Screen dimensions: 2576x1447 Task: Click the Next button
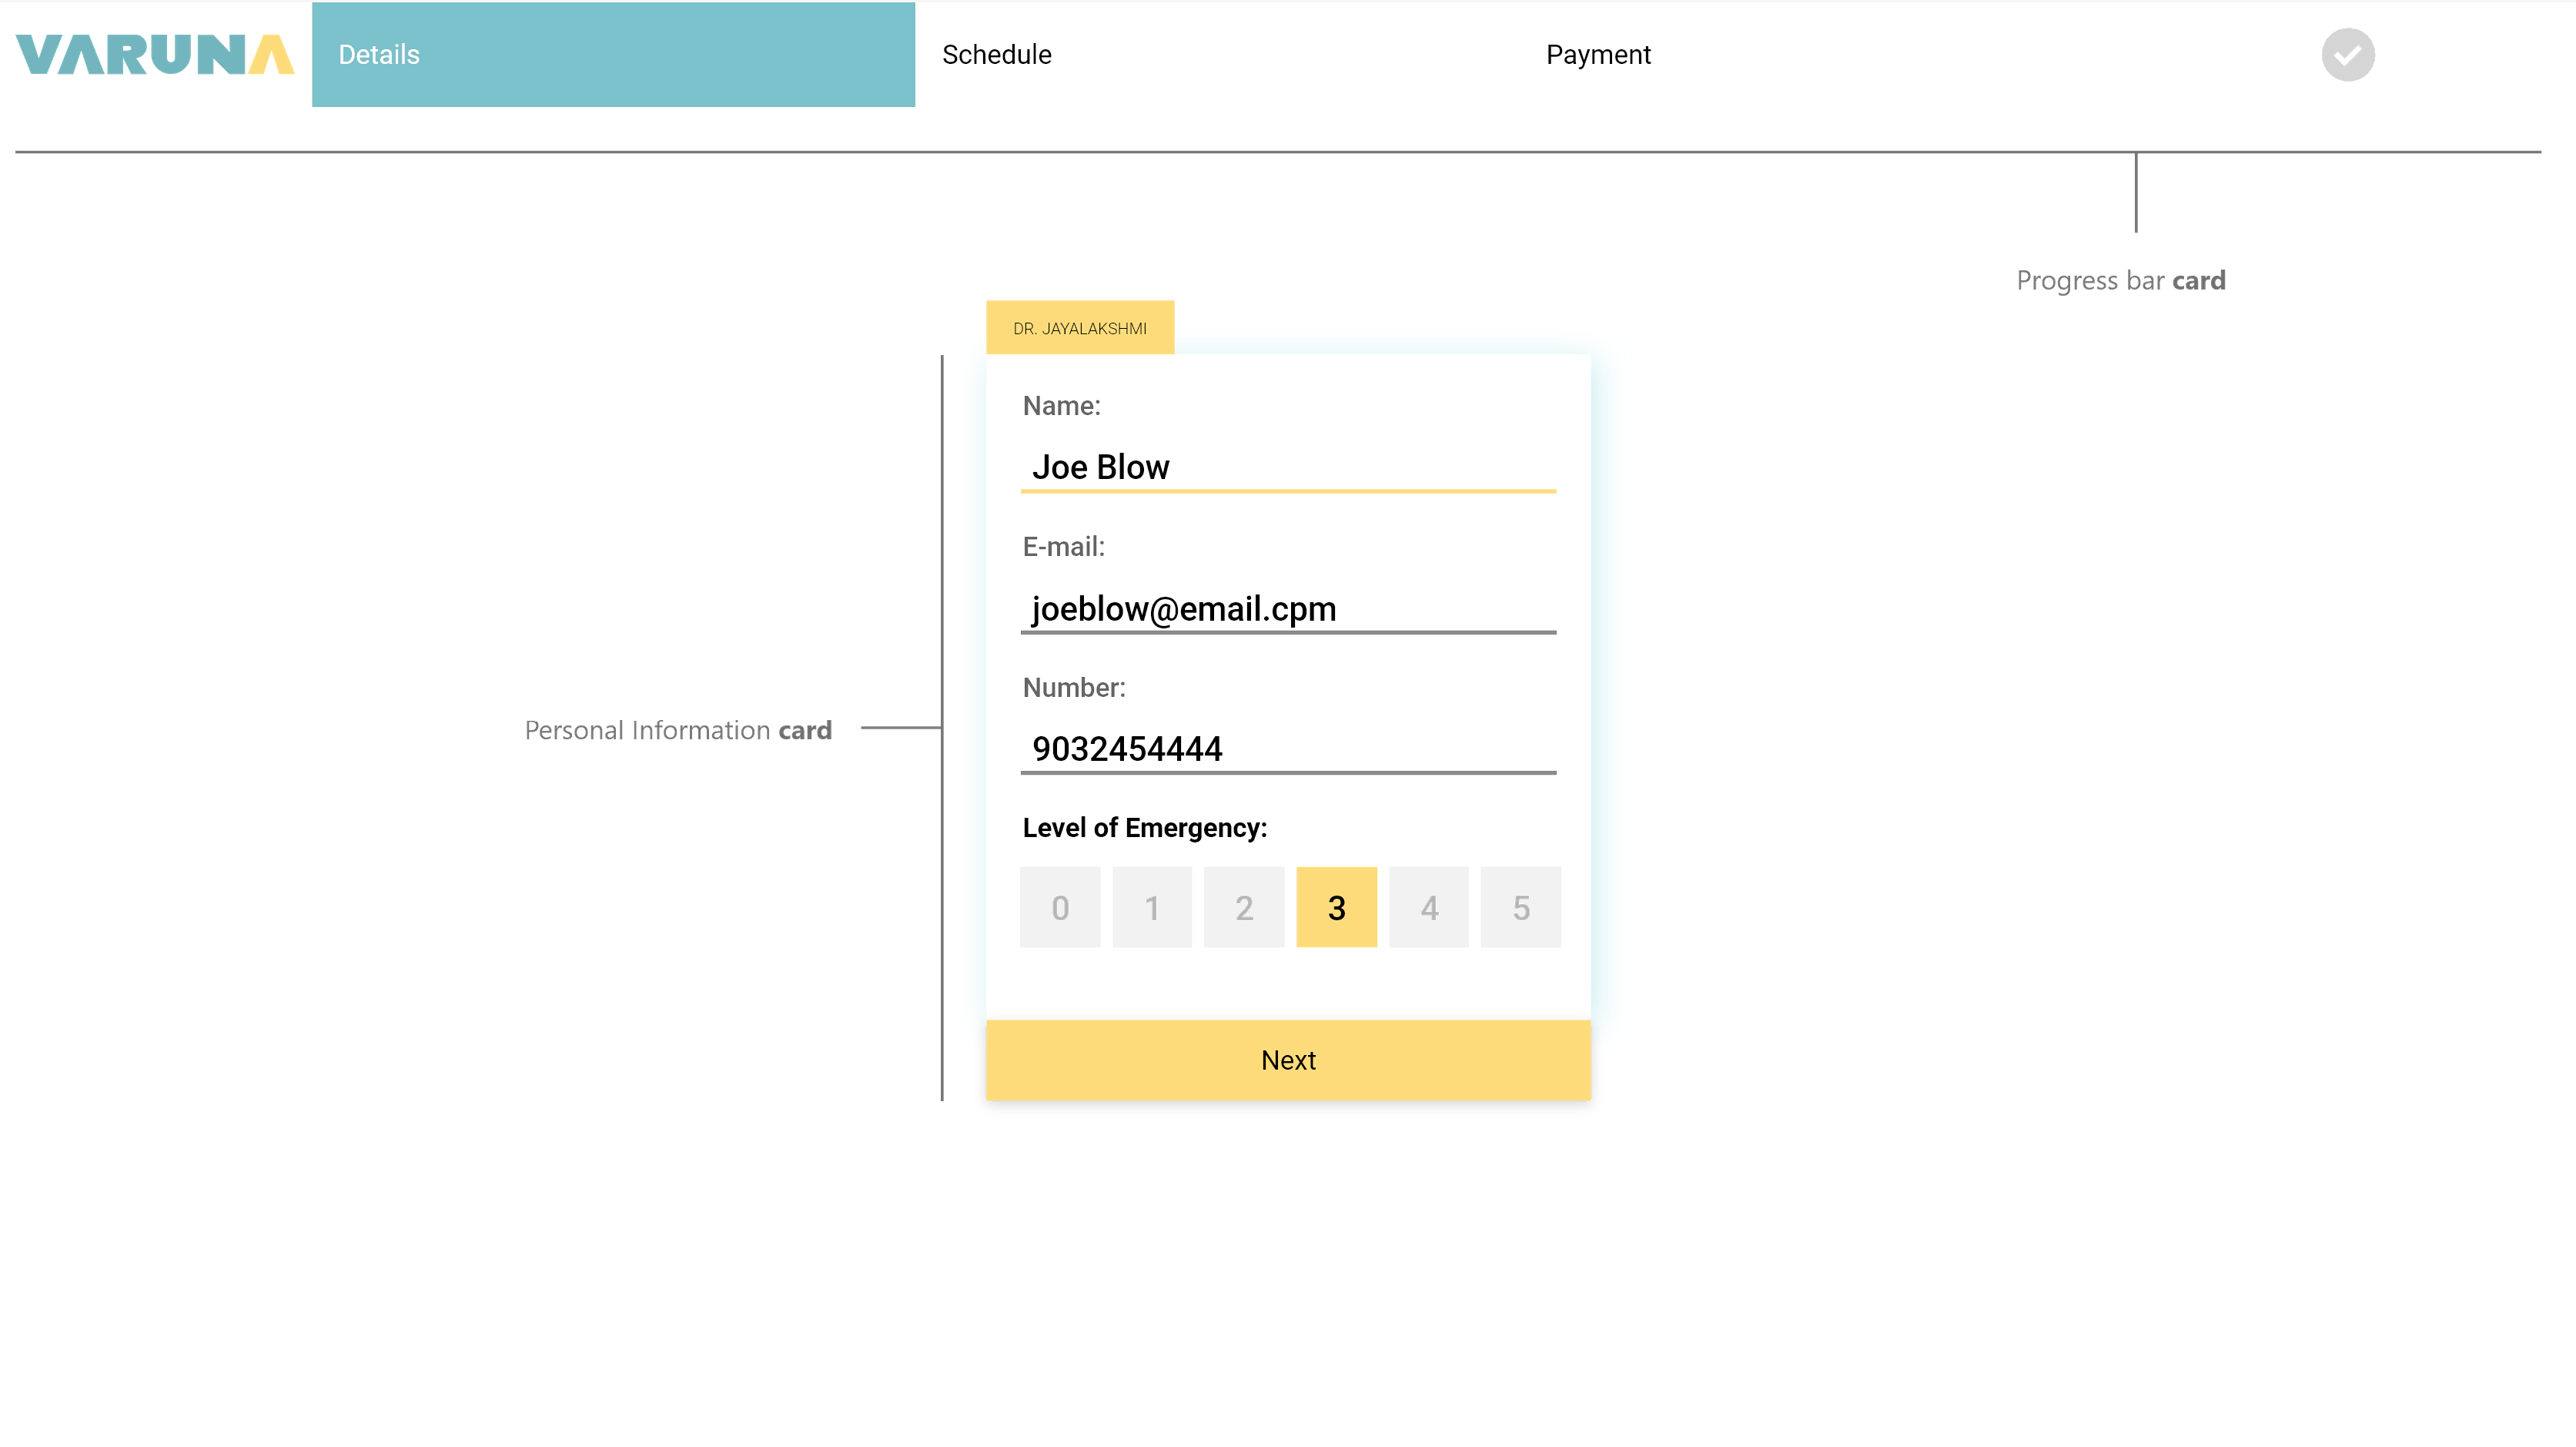click(x=1288, y=1060)
